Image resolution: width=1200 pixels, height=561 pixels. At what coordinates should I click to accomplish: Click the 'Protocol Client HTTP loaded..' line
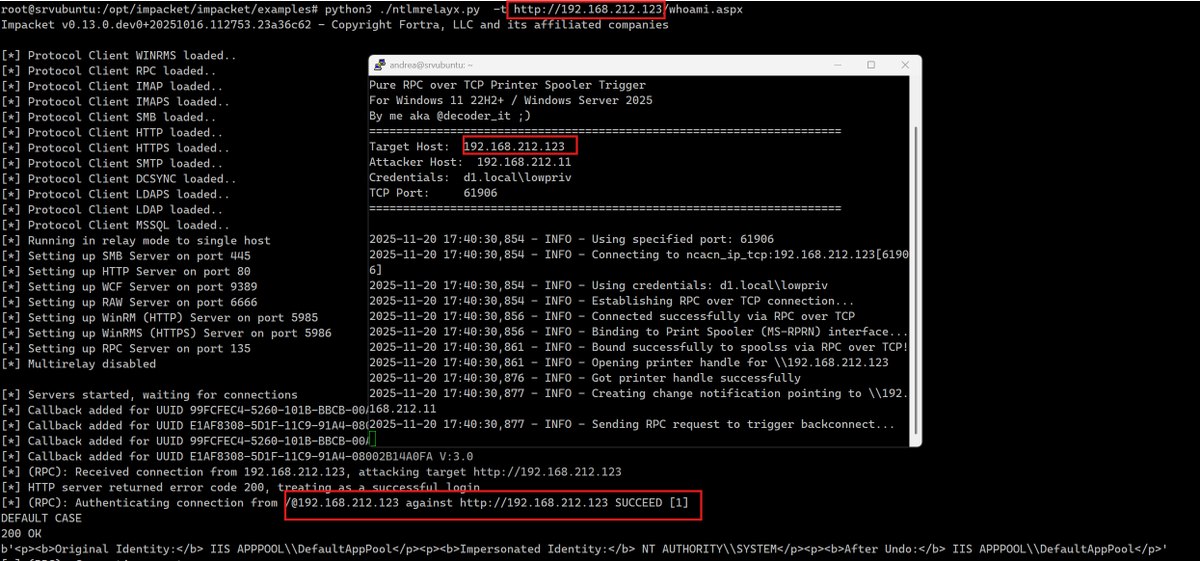(x=112, y=132)
